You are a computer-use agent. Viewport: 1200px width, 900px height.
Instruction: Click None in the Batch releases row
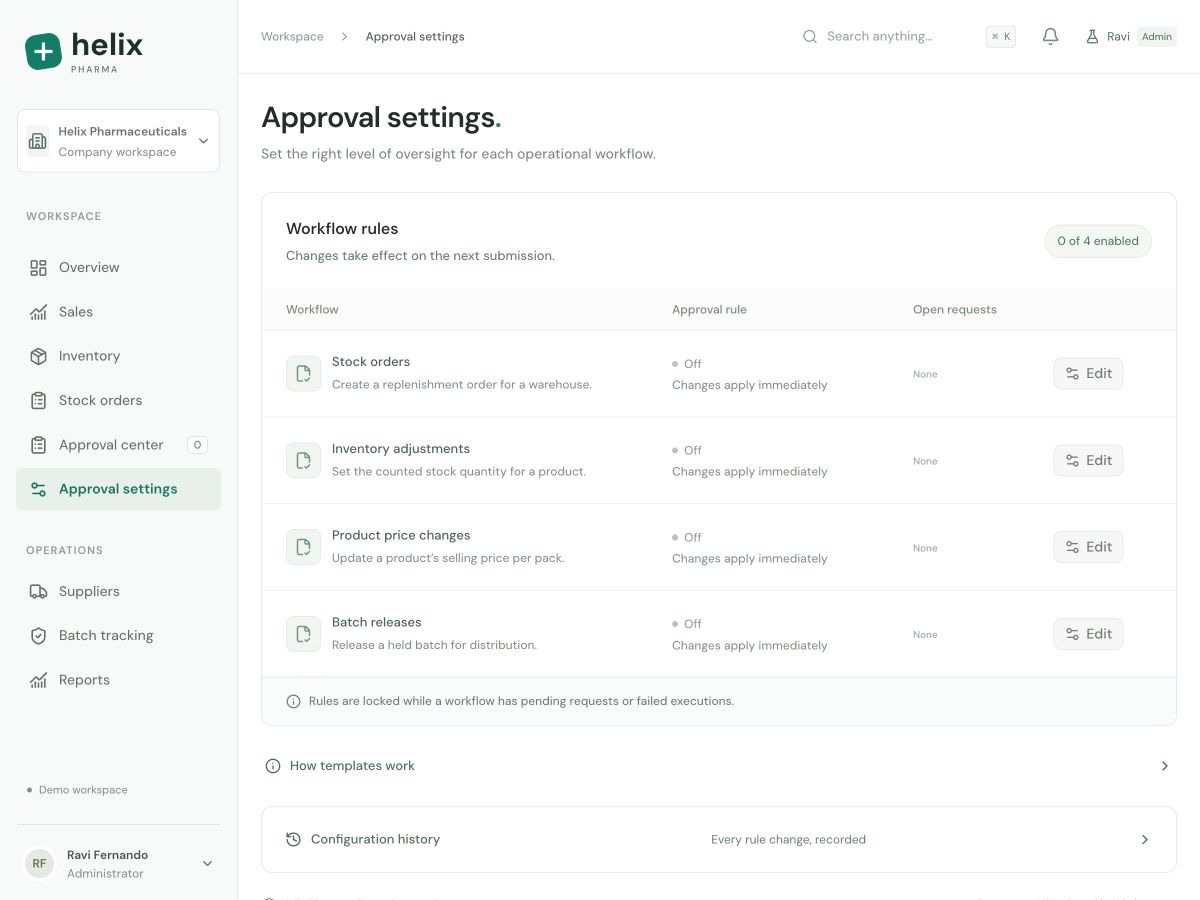925,635
